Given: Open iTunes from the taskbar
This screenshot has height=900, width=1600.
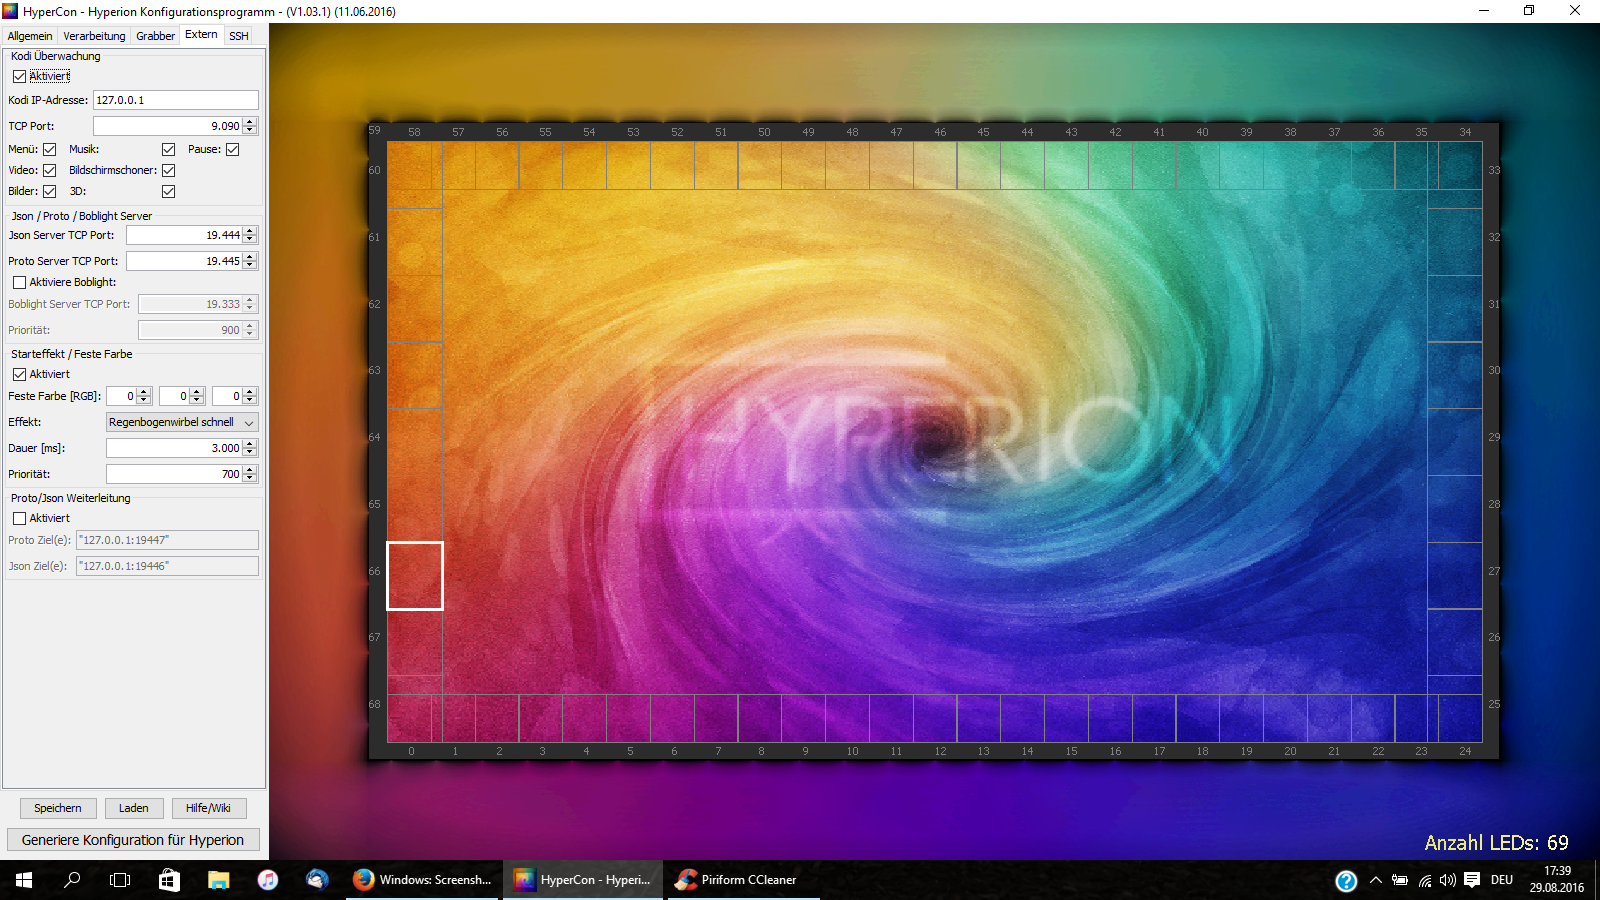Looking at the screenshot, I should pos(267,880).
